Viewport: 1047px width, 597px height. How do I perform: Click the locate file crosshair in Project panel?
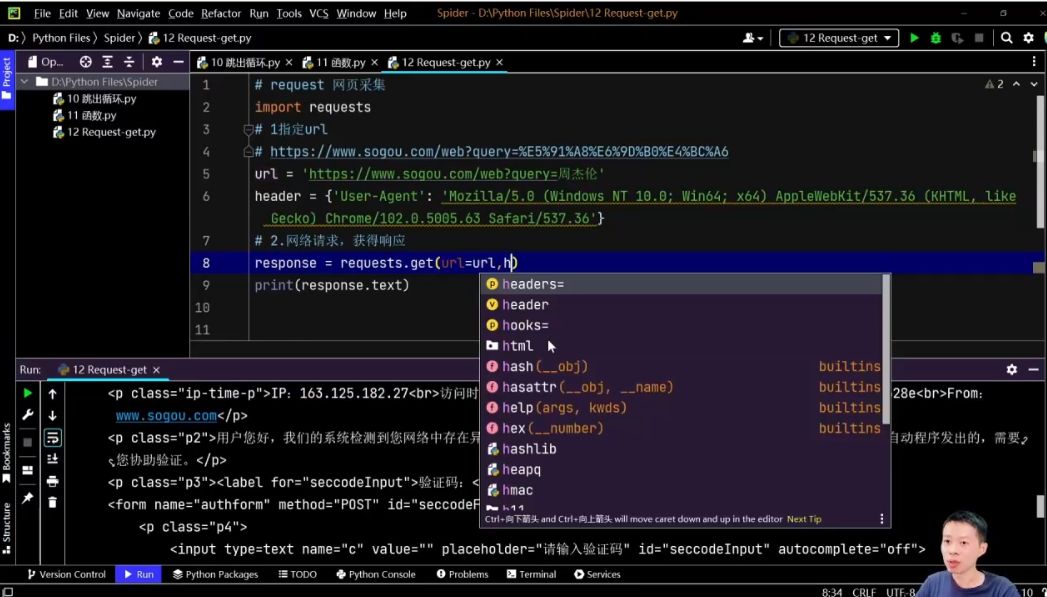coord(86,62)
